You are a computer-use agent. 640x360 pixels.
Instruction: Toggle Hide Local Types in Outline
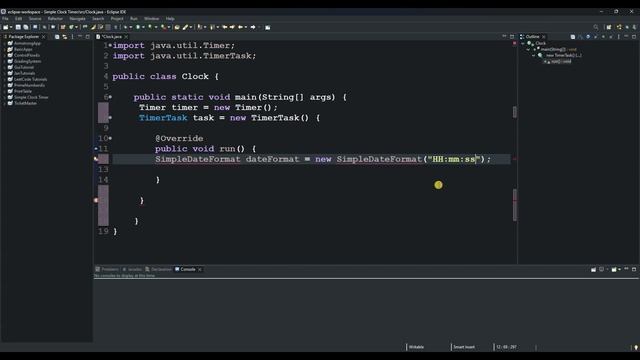pyautogui.click(x=611, y=37)
